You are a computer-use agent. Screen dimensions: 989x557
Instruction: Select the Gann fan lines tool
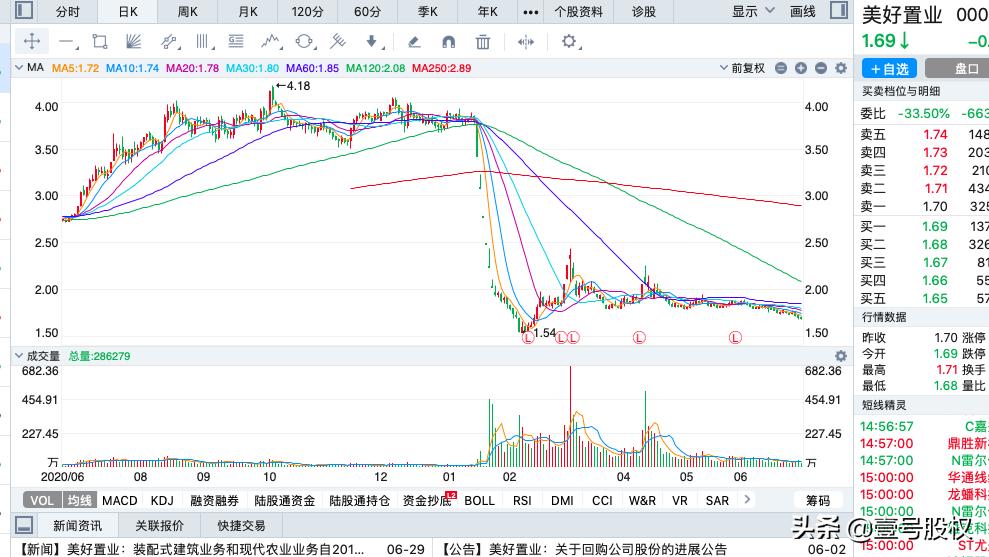133,42
